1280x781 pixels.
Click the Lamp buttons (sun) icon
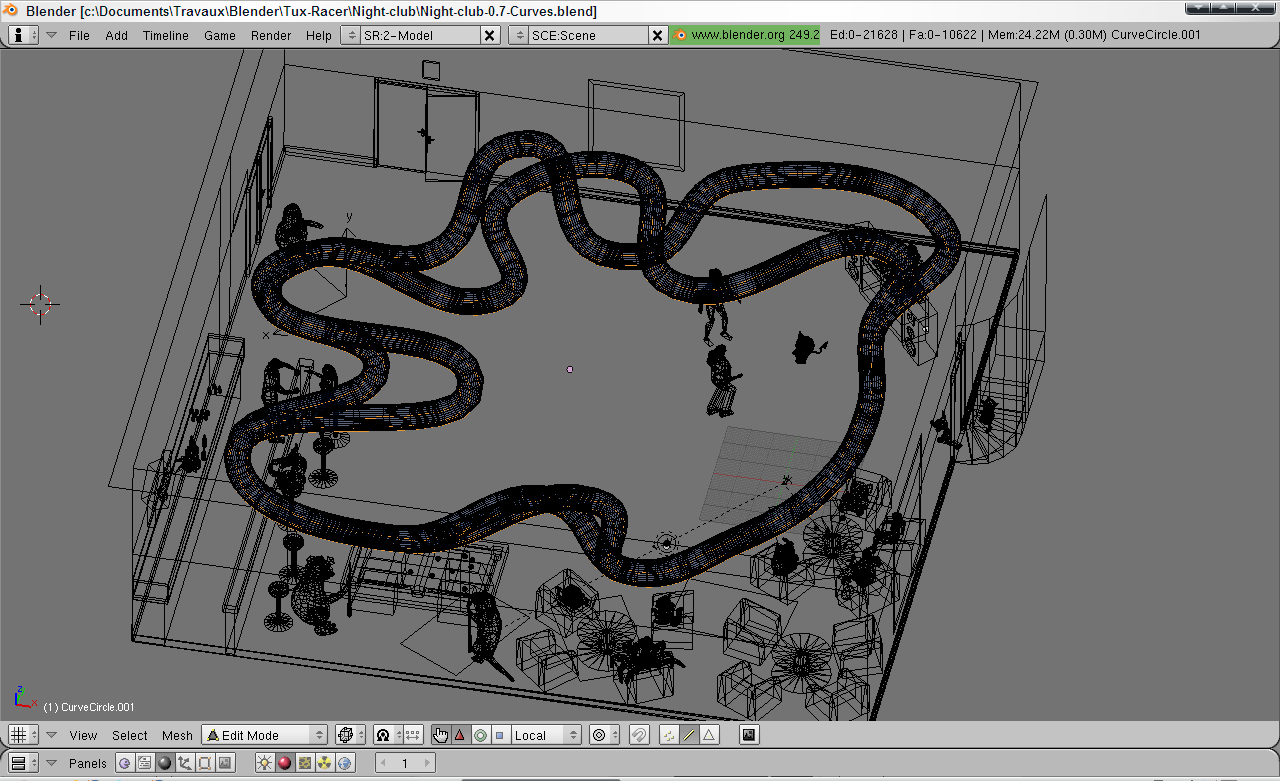tap(264, 763)
